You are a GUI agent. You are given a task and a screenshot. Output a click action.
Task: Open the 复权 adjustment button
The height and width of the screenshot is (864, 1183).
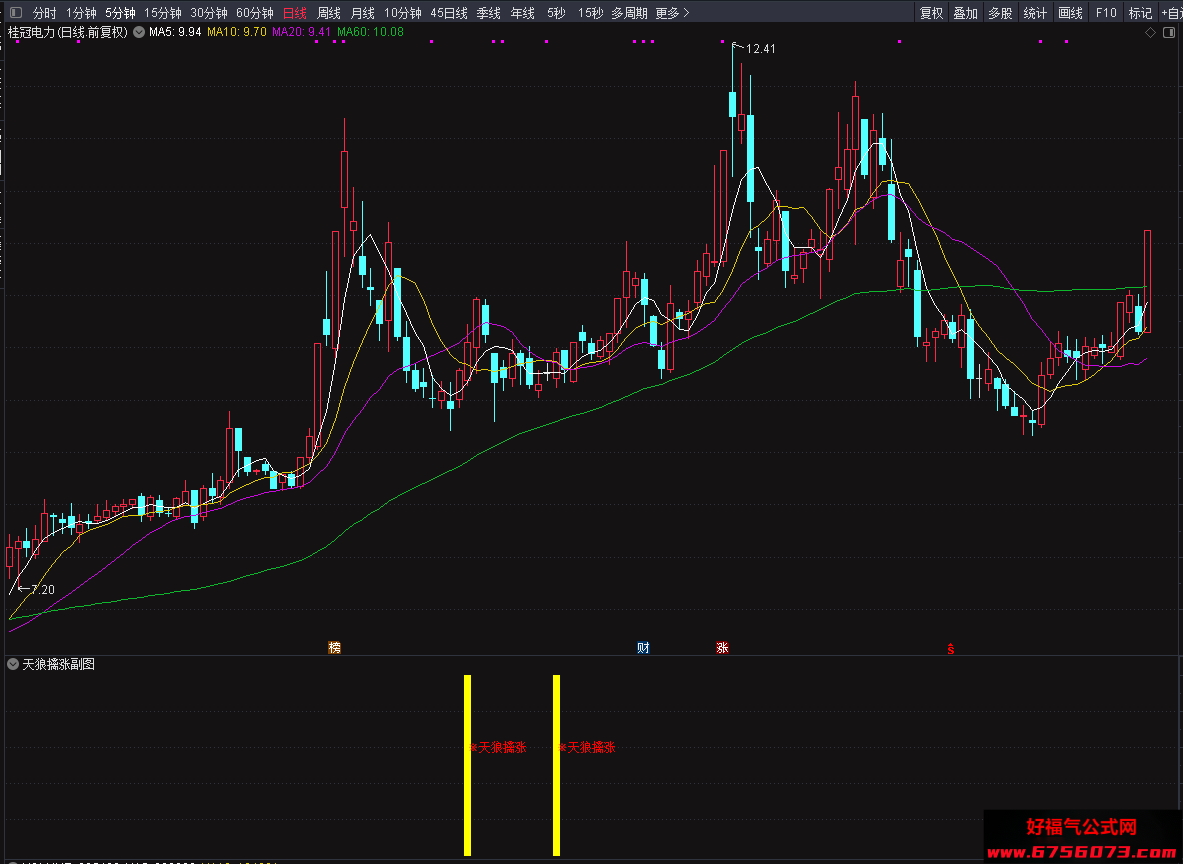click(x=931, y=13)
